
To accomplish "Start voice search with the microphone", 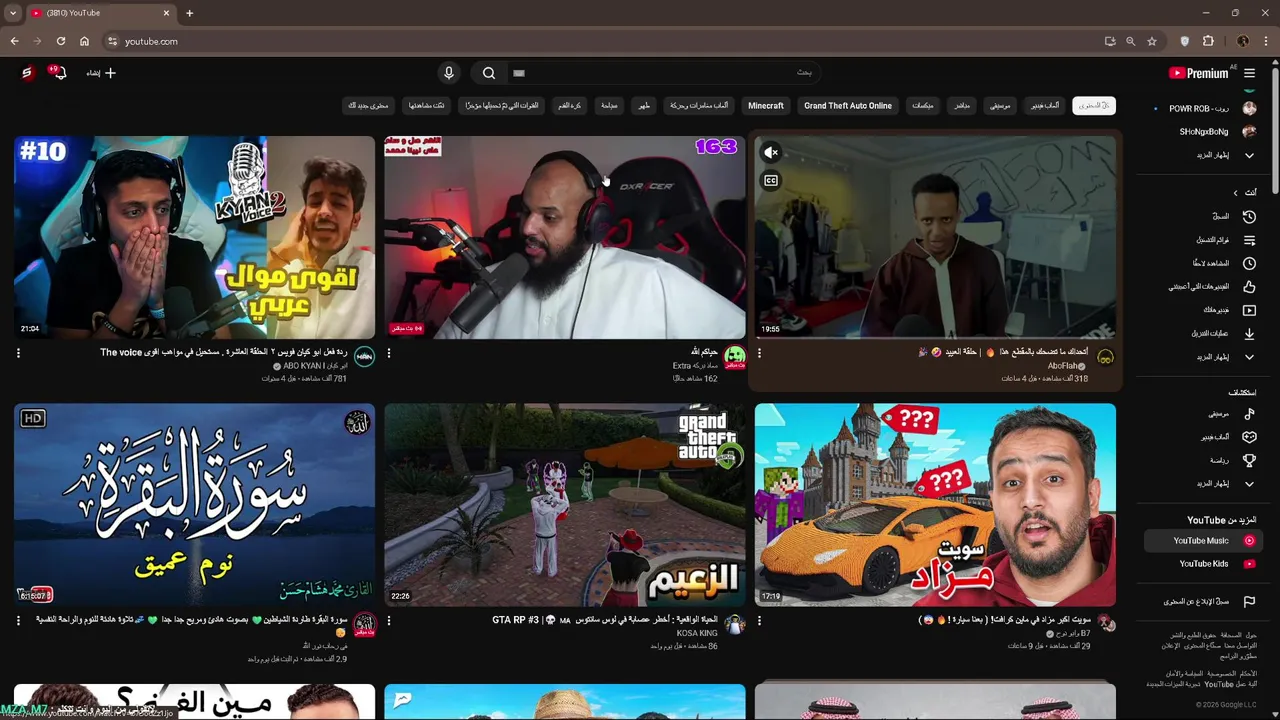I will [x=448, y=73].
